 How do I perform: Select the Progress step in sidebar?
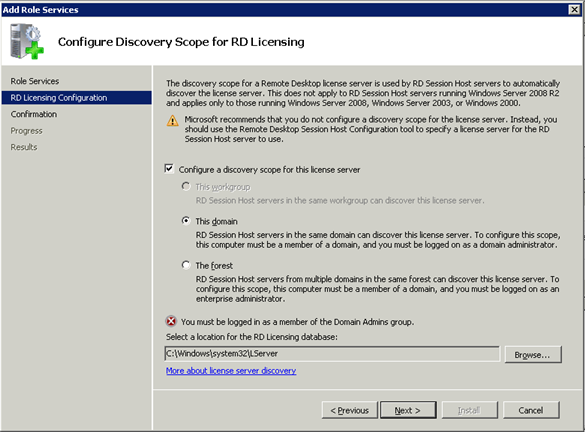point(26,131)
